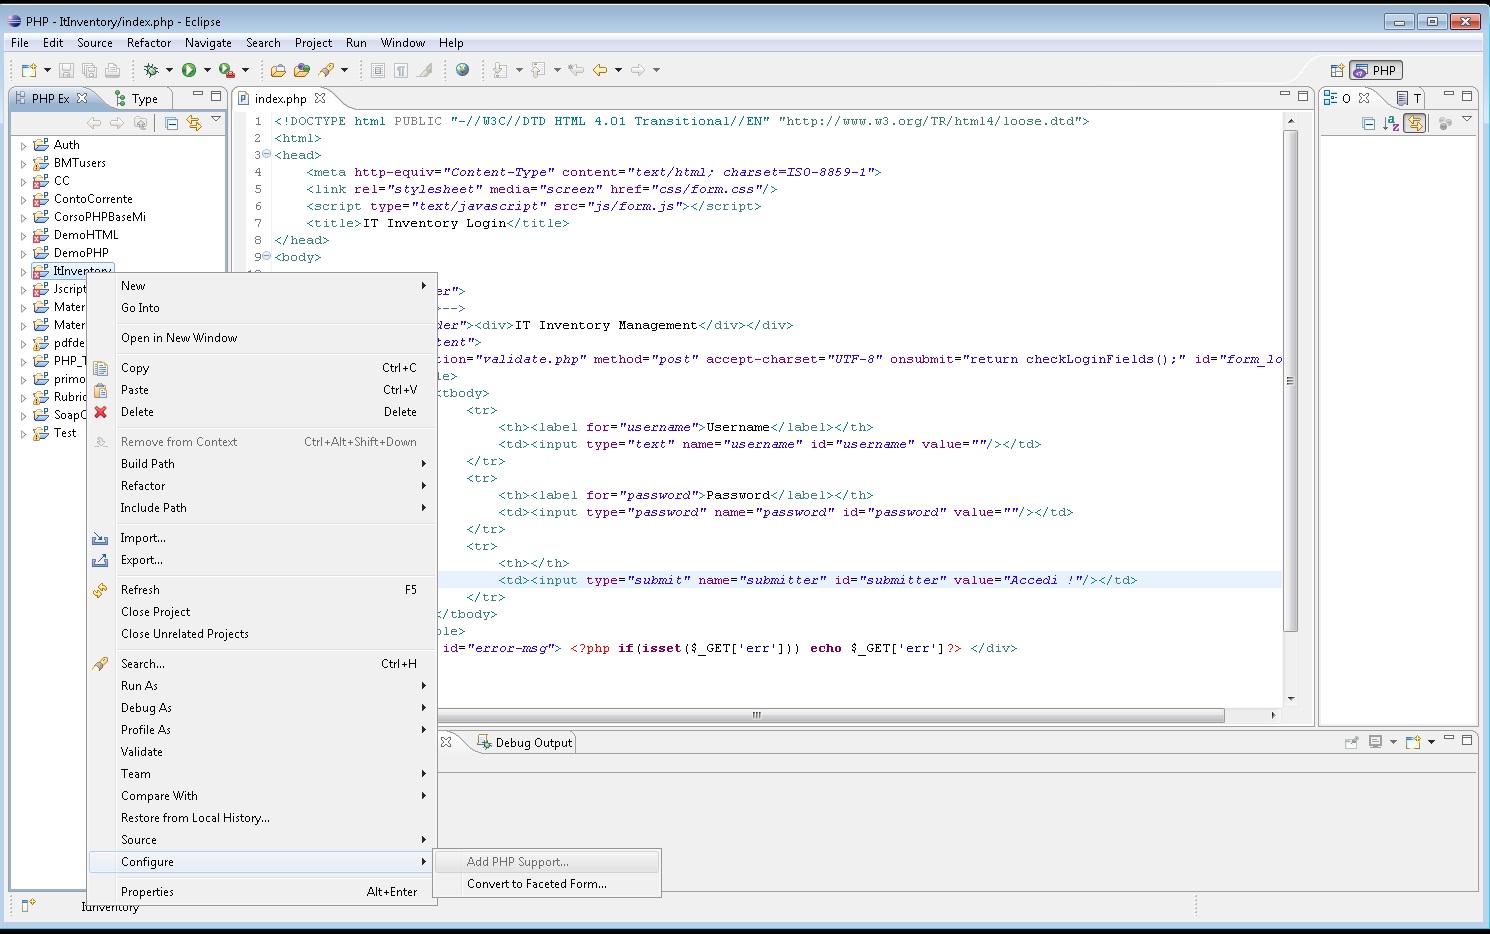Image resolution: width=1490 pixels, height=934 pixels.
Task: Collapse the head tag fold marker
Action: click(x=266, y=155)
